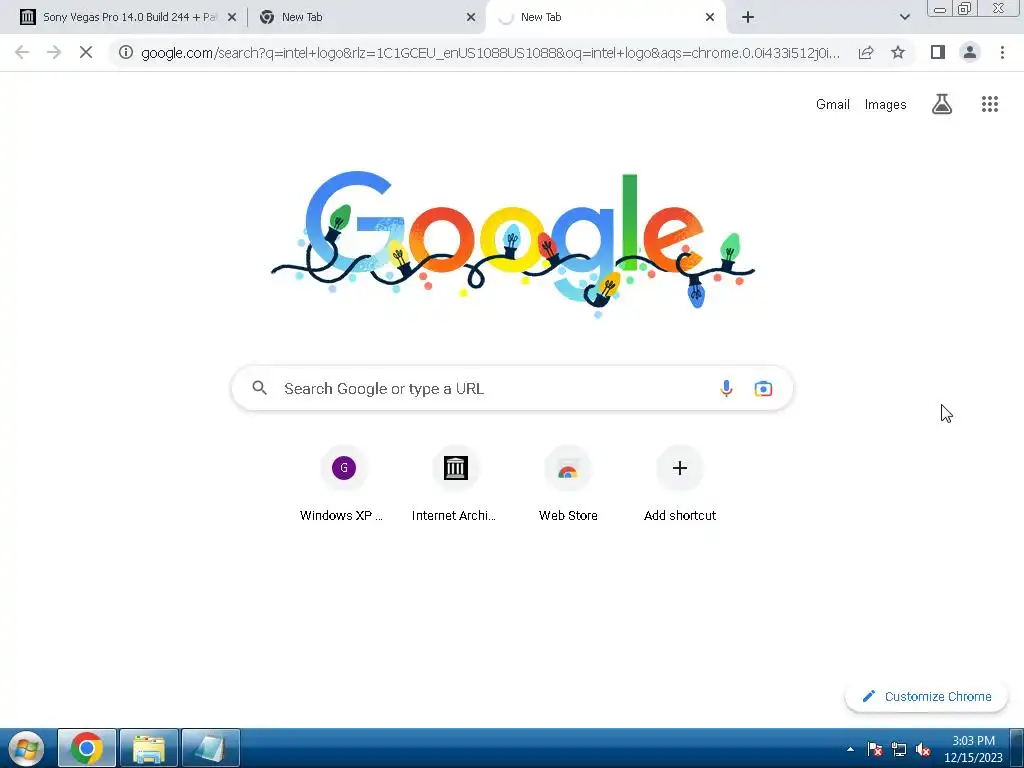Open Windows Explorer from taskbar

pos(149,748)
